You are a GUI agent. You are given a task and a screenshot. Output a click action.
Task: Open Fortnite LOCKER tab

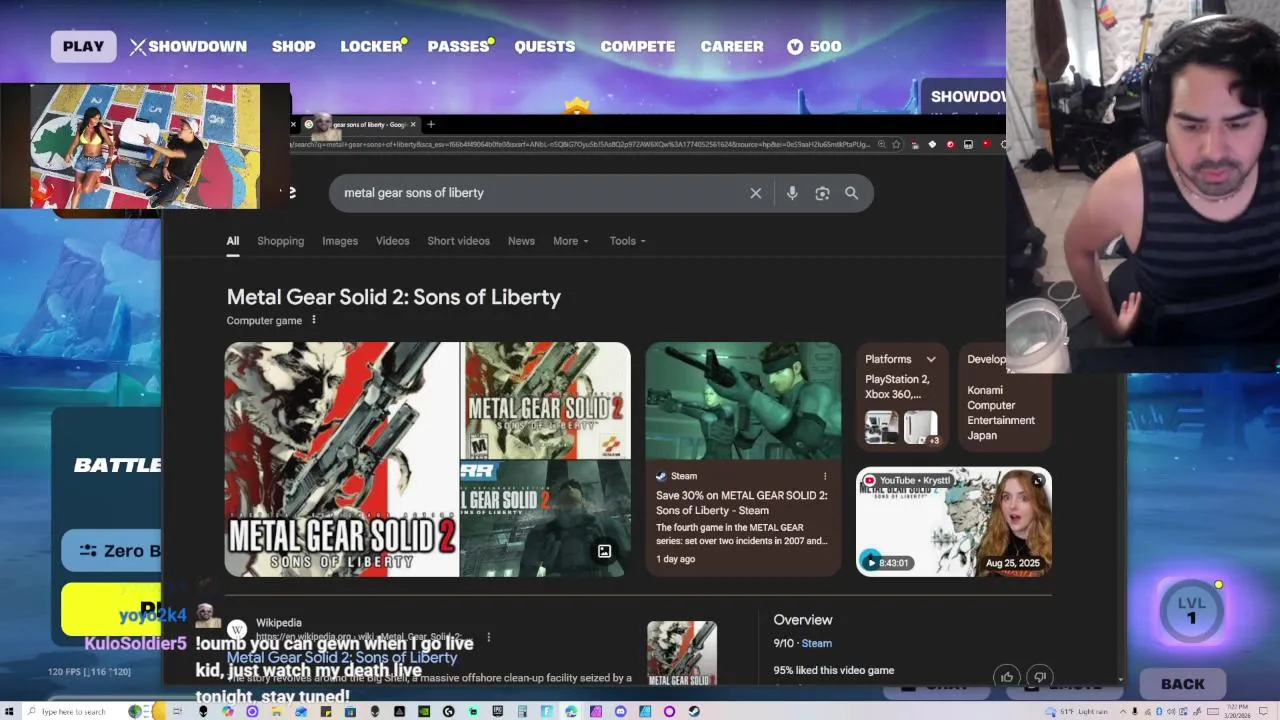point(371,46)
